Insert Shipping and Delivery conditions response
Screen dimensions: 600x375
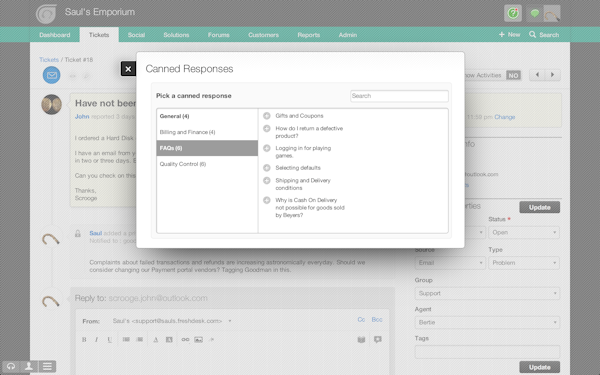pyautogui.click(x=267, y=180)
